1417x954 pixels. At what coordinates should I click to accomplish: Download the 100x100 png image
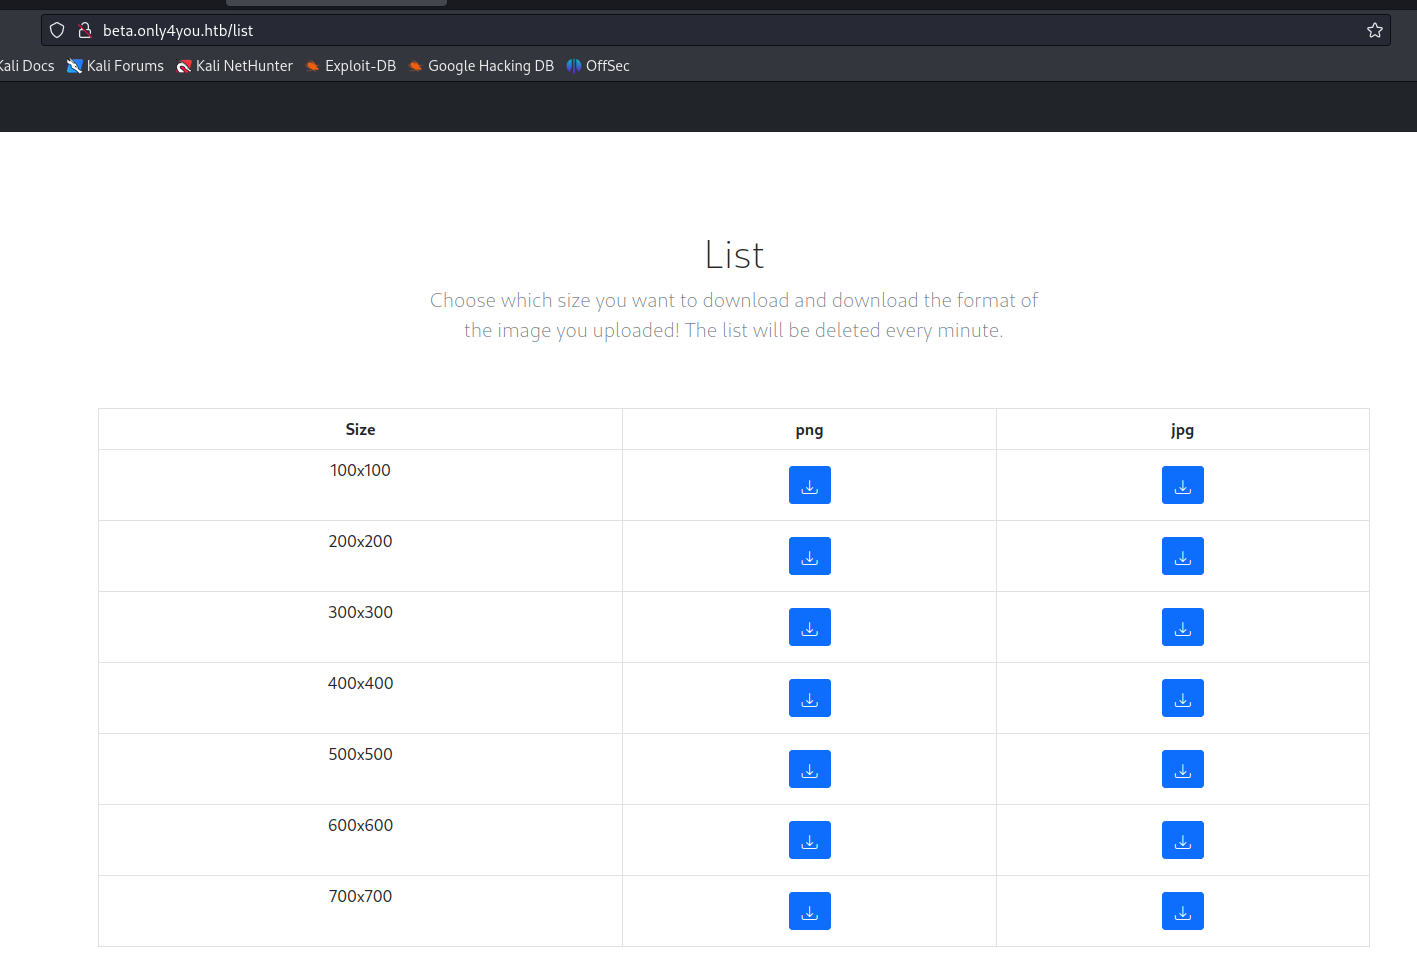point(809,485)
